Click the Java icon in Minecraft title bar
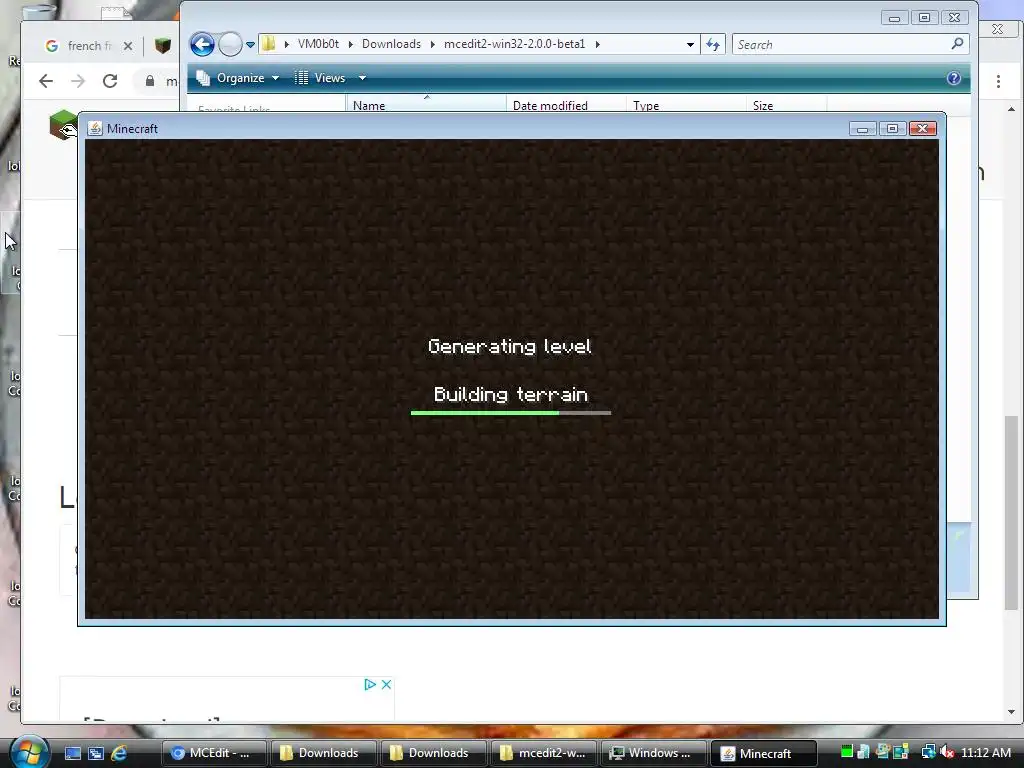This screenshot has height=768, width=1024. [x=95, y=128]
